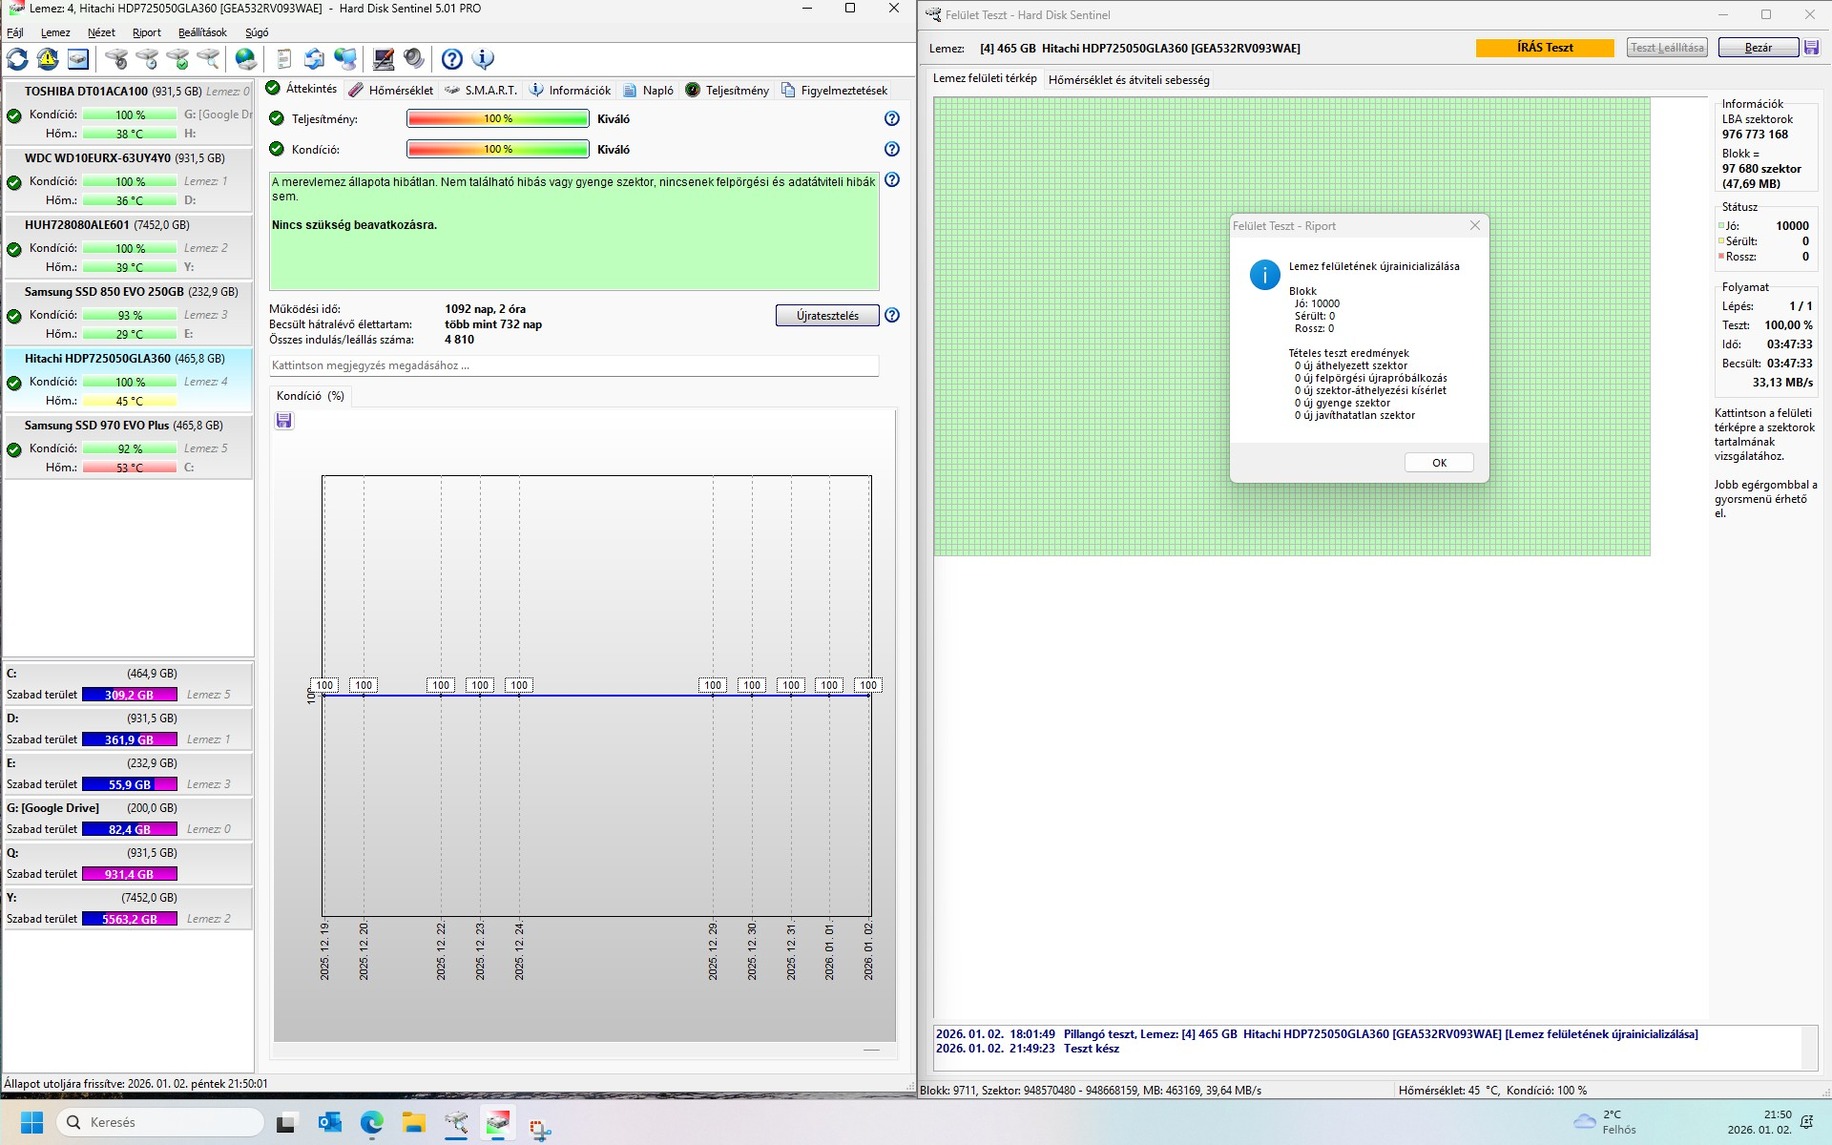
Task: Click the save icon next to Bezár
Action: pos(1812,47)
